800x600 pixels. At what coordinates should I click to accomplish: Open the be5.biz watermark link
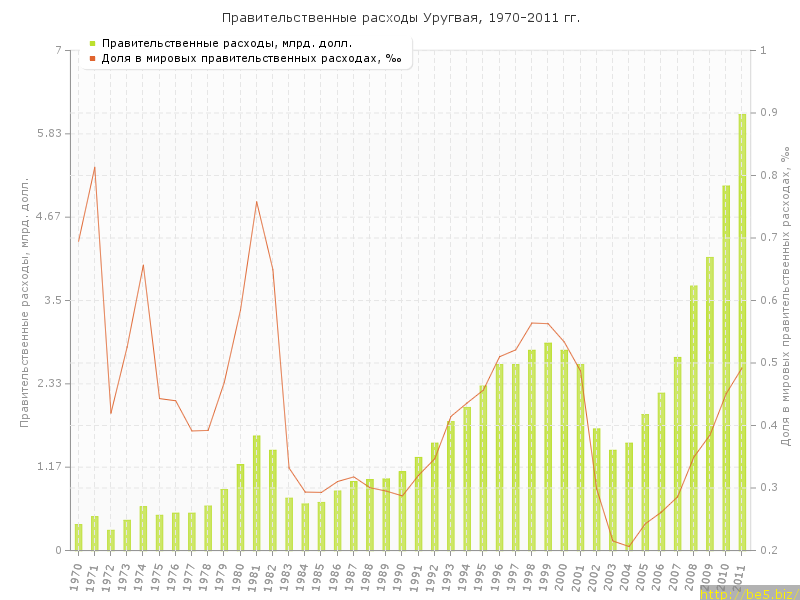point(748,593)
